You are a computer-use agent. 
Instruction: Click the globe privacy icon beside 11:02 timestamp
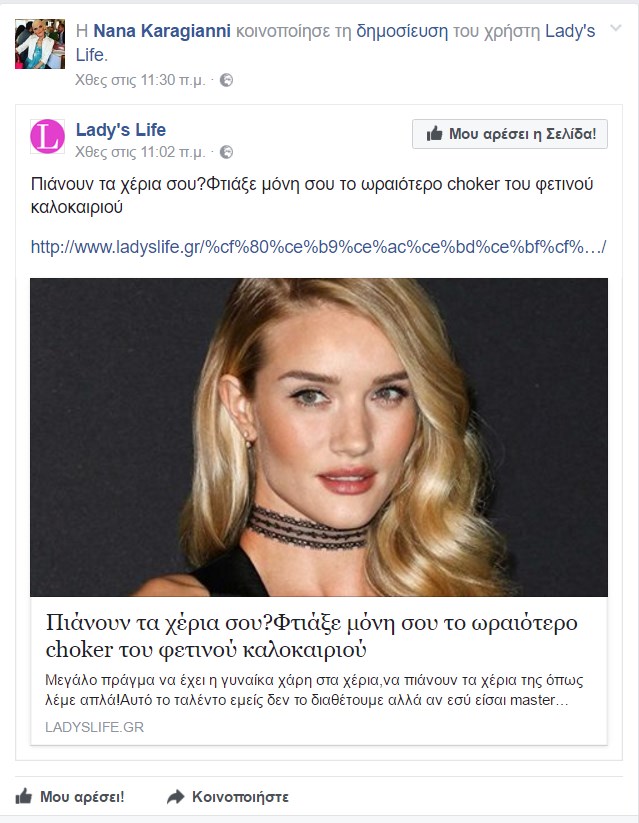226,152
